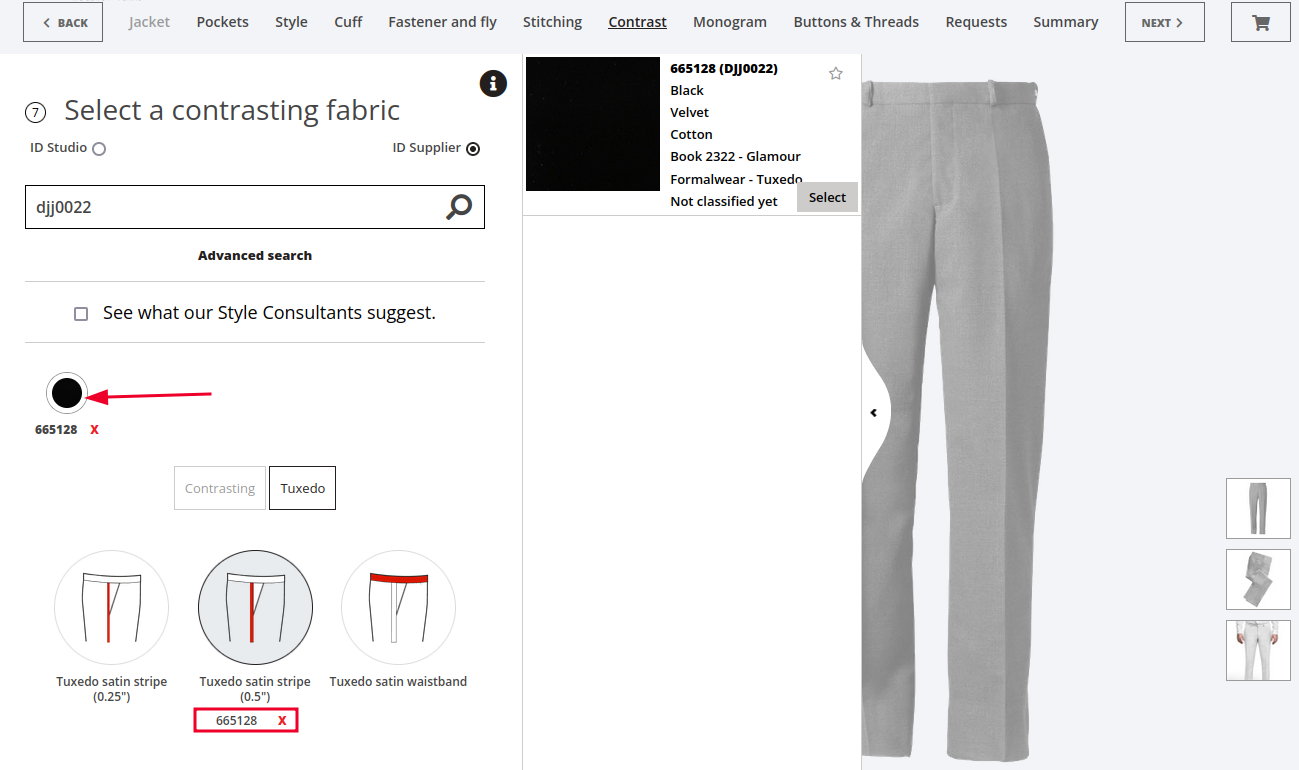Image resolution: width=1299 pixels, height=770 pixels.
Task: Favorite fabric 665128 with star icon
Action: [x=836, y=73]
